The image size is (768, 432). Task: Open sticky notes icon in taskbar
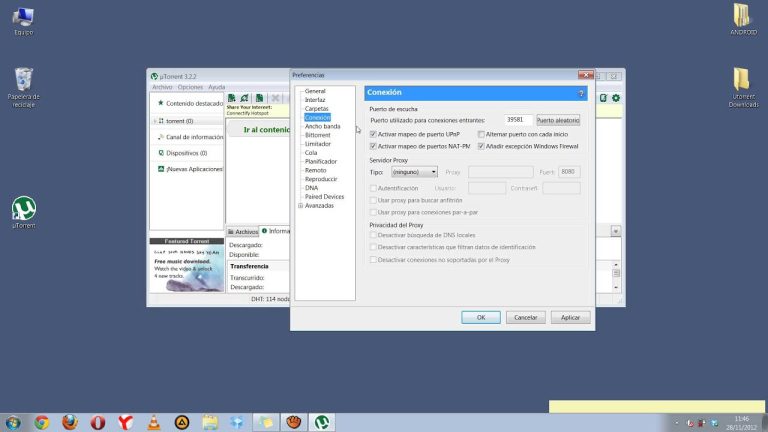265,422
